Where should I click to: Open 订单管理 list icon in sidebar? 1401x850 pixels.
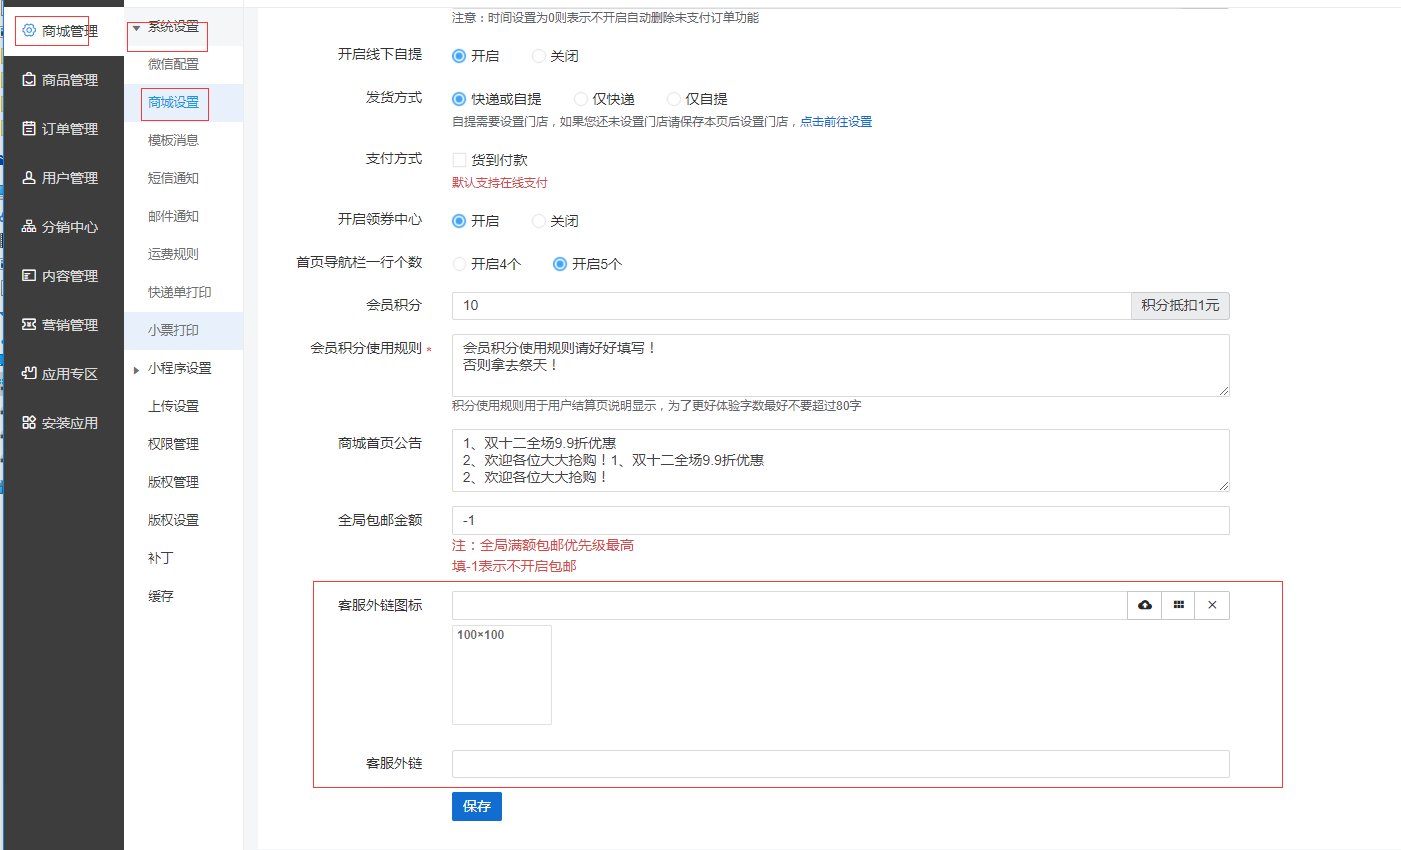[29, 129]
